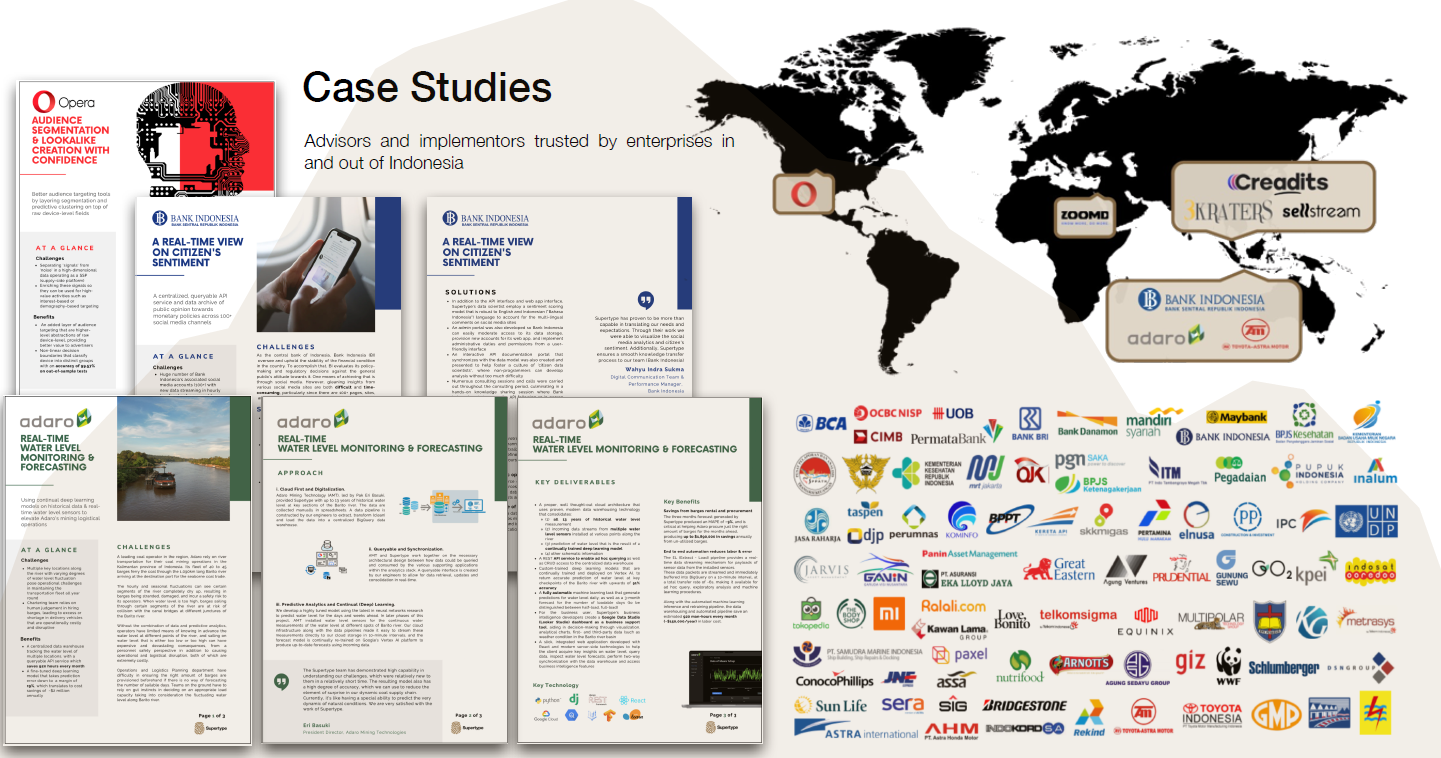Click the UNDP logo
Viewport: 1441px width, 758px height.
[1367, 521]
